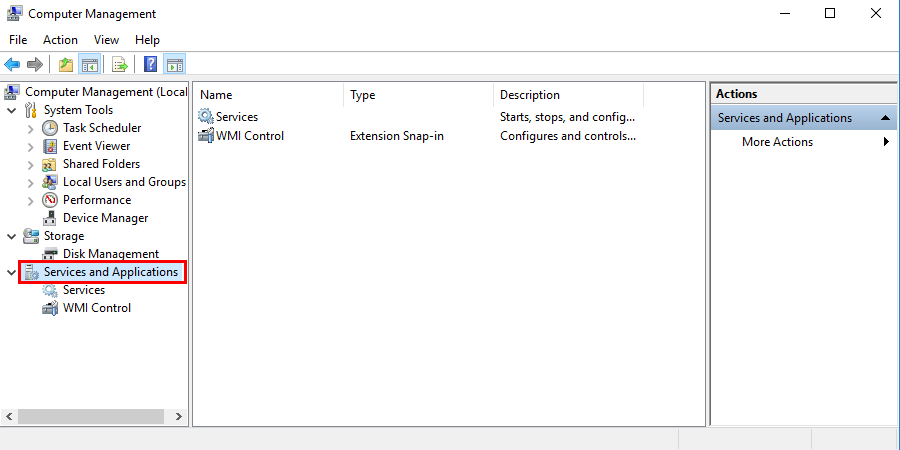Toggle the Show/Hide Action Pane button
The height and width of the screenshot is (450, 900).
[175, 65]
